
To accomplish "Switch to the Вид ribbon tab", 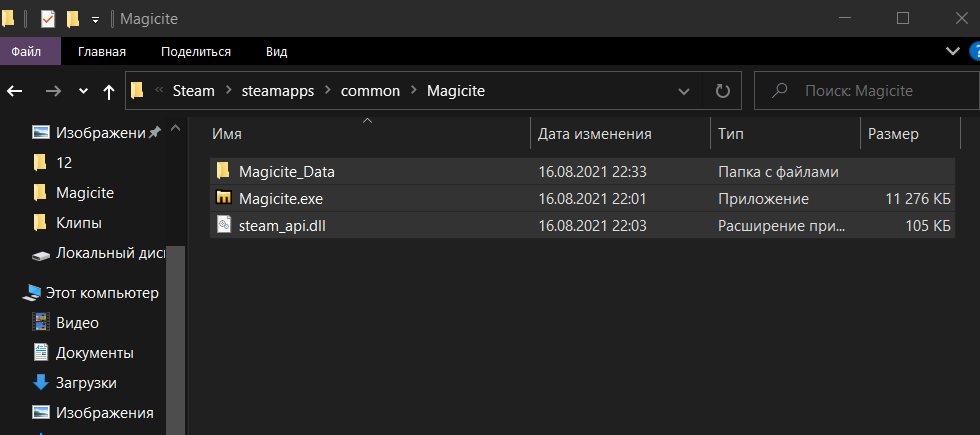I will pyautogui.click(x=276, y=52).
